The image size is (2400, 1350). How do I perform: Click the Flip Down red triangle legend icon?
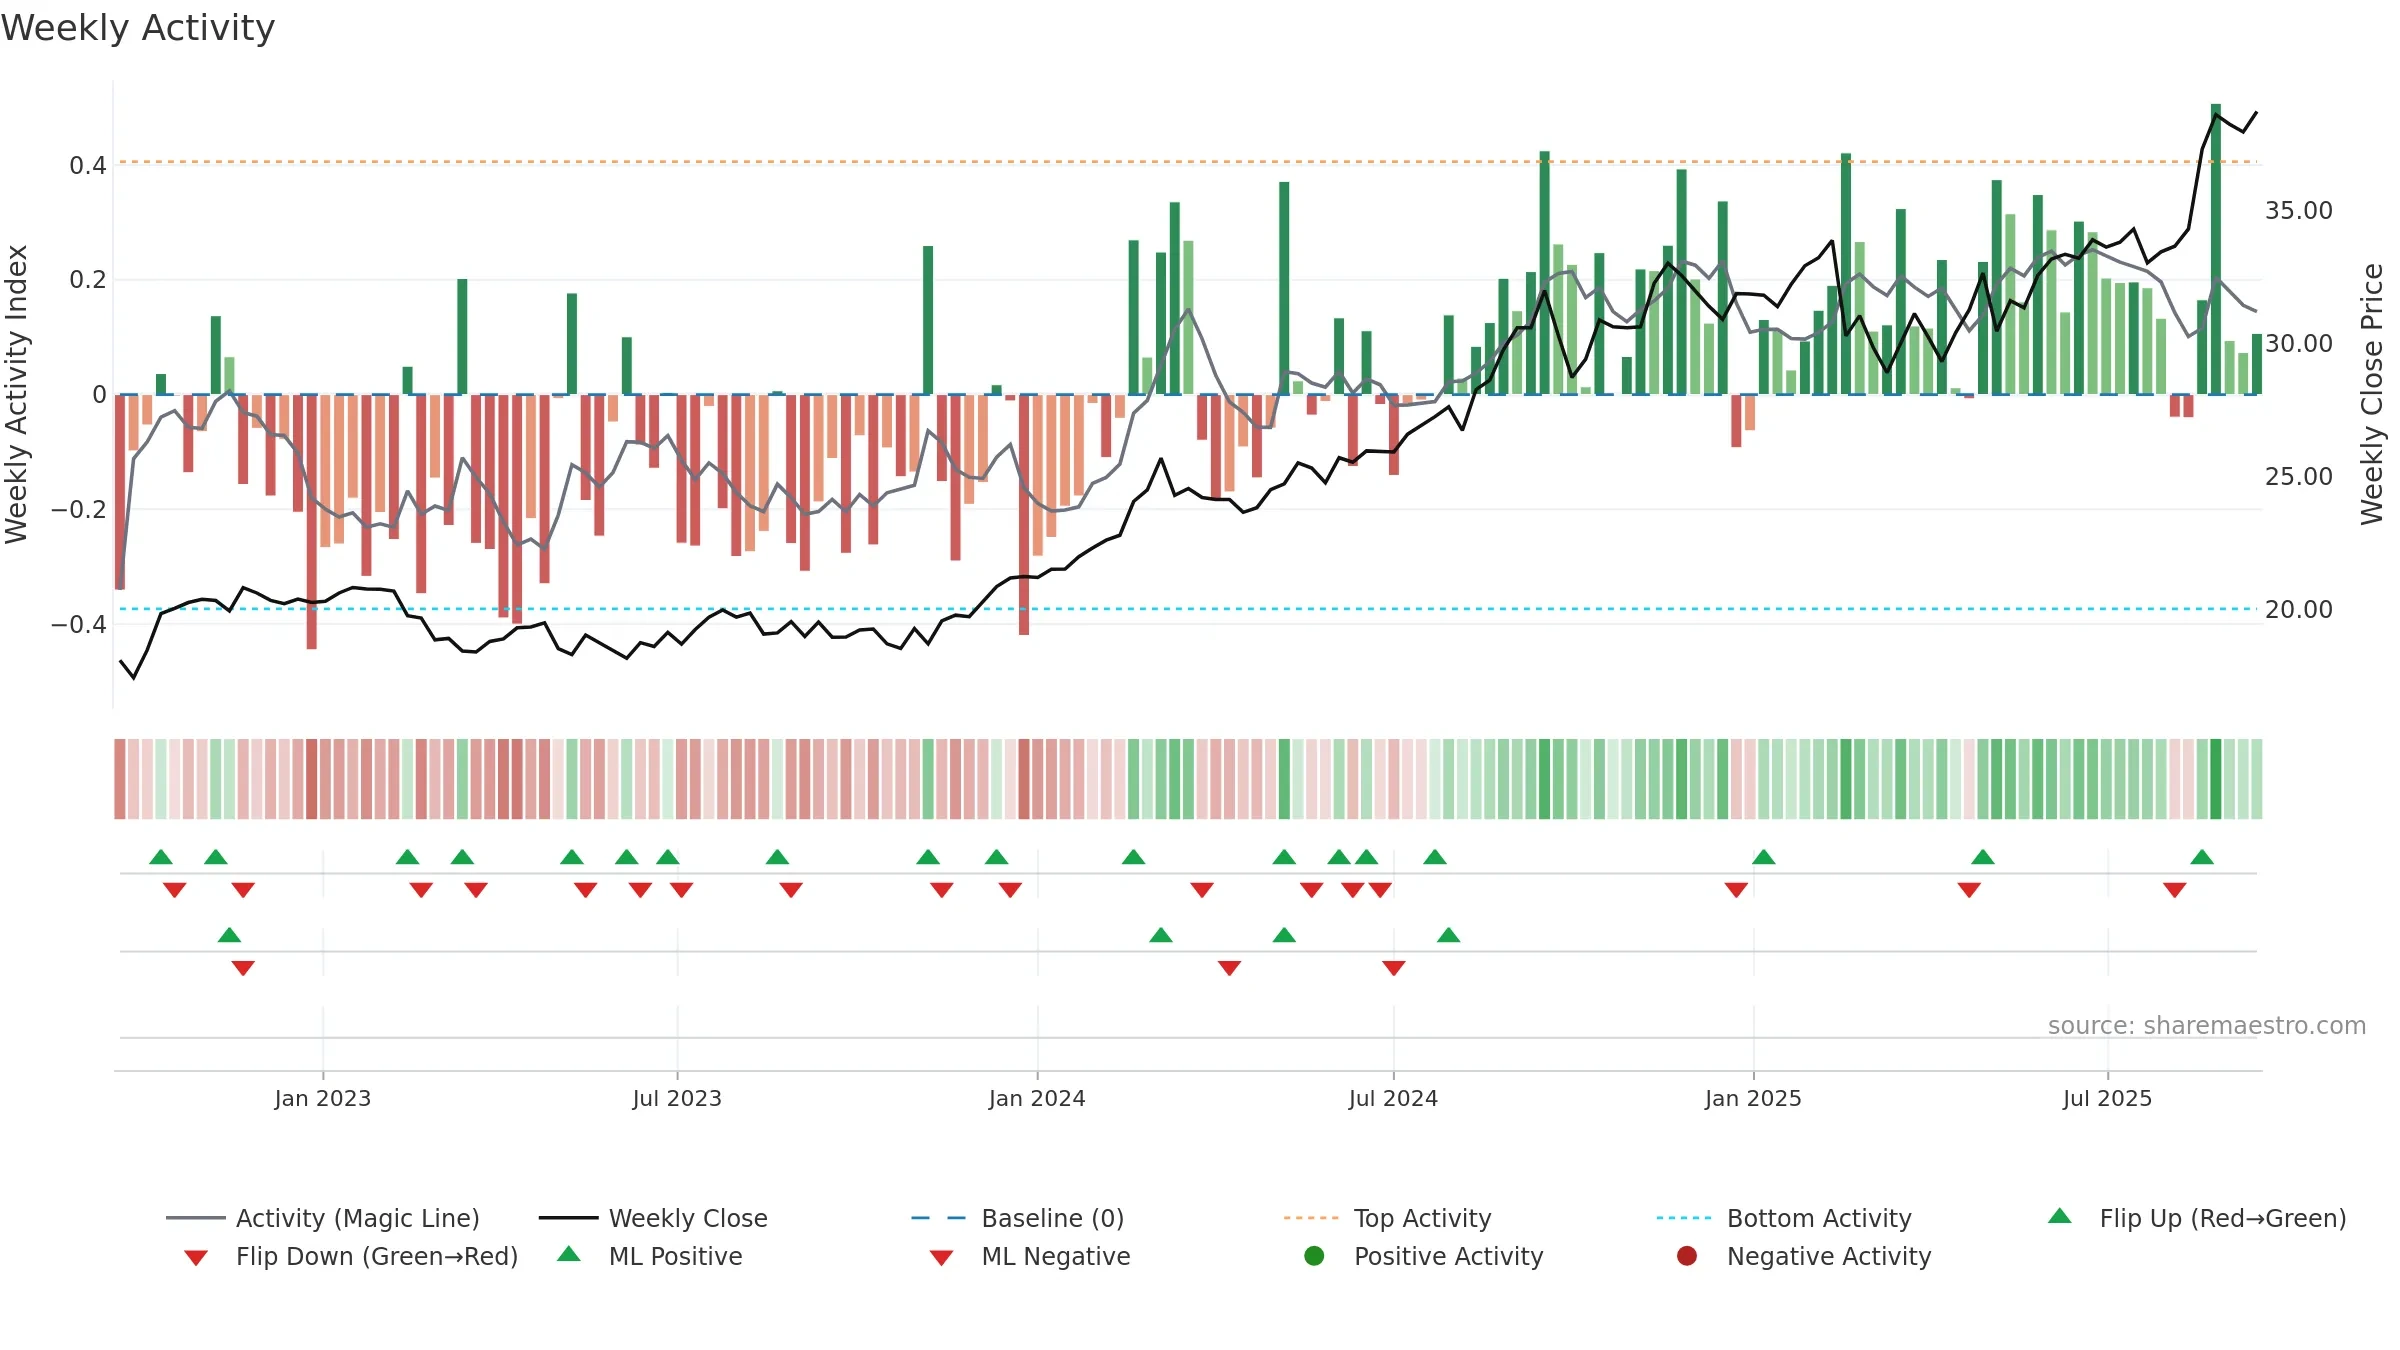pos(196,1258)
